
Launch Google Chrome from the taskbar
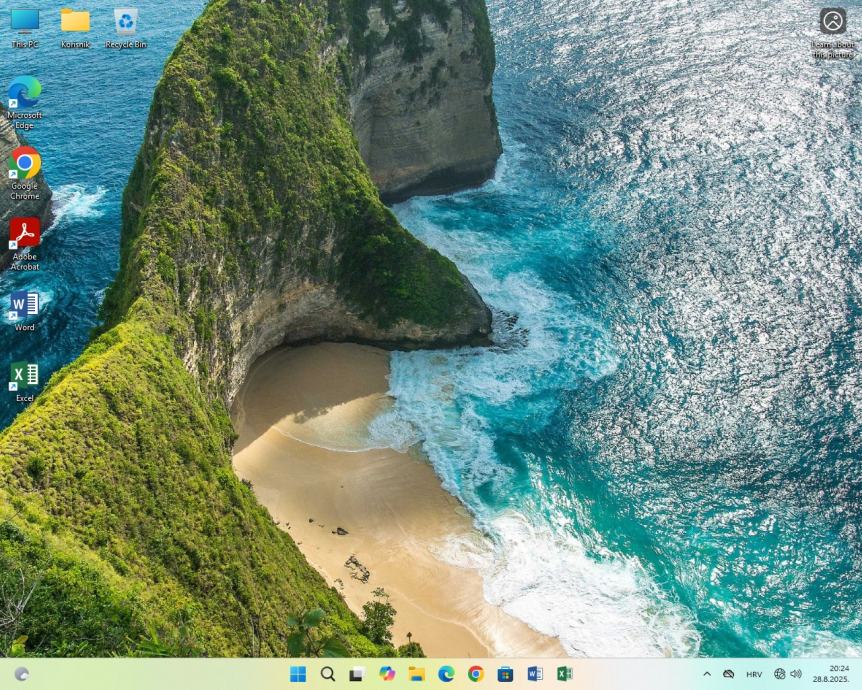click(476, 674)
